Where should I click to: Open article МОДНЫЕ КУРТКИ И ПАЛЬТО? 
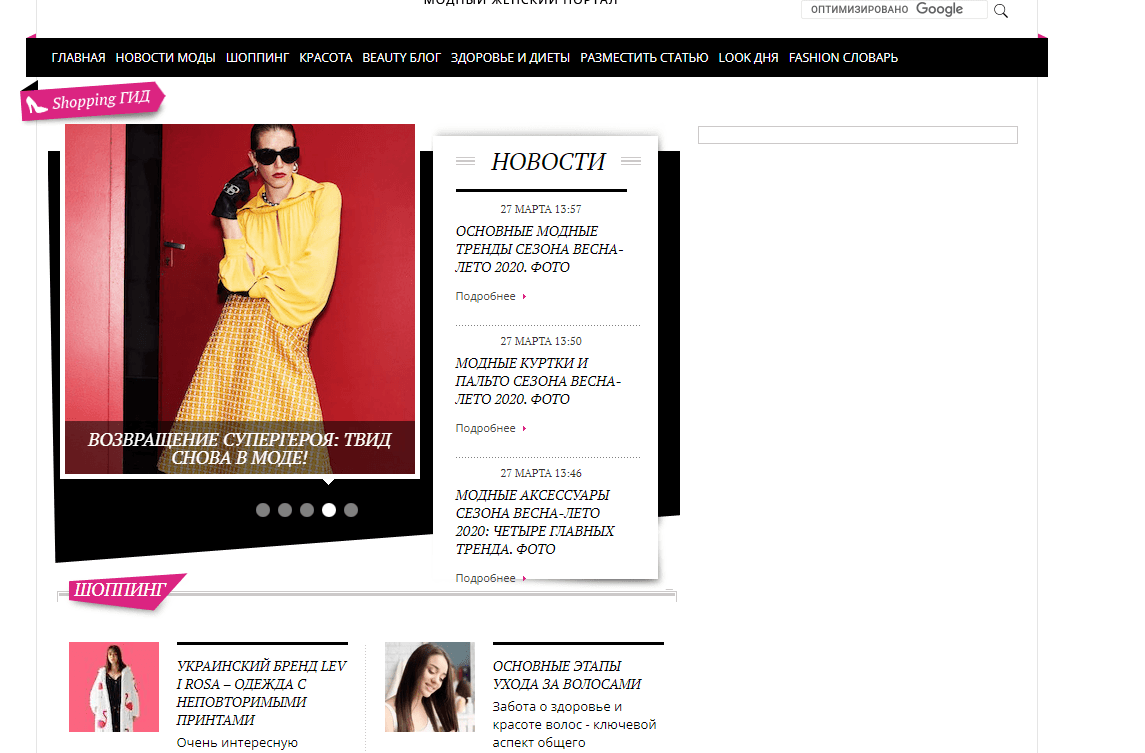click(x=538, y=381)
